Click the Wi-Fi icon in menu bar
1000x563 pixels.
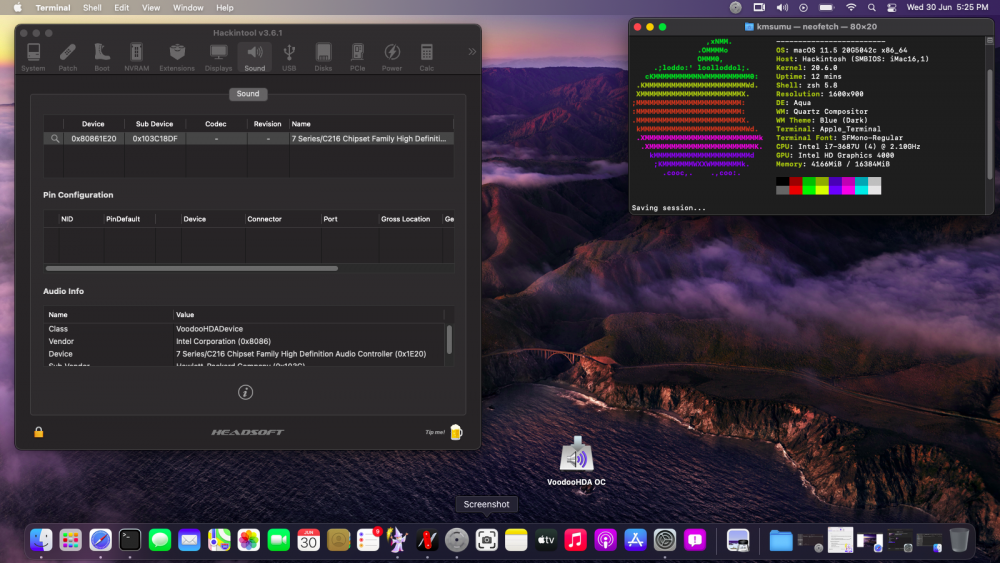851,8
